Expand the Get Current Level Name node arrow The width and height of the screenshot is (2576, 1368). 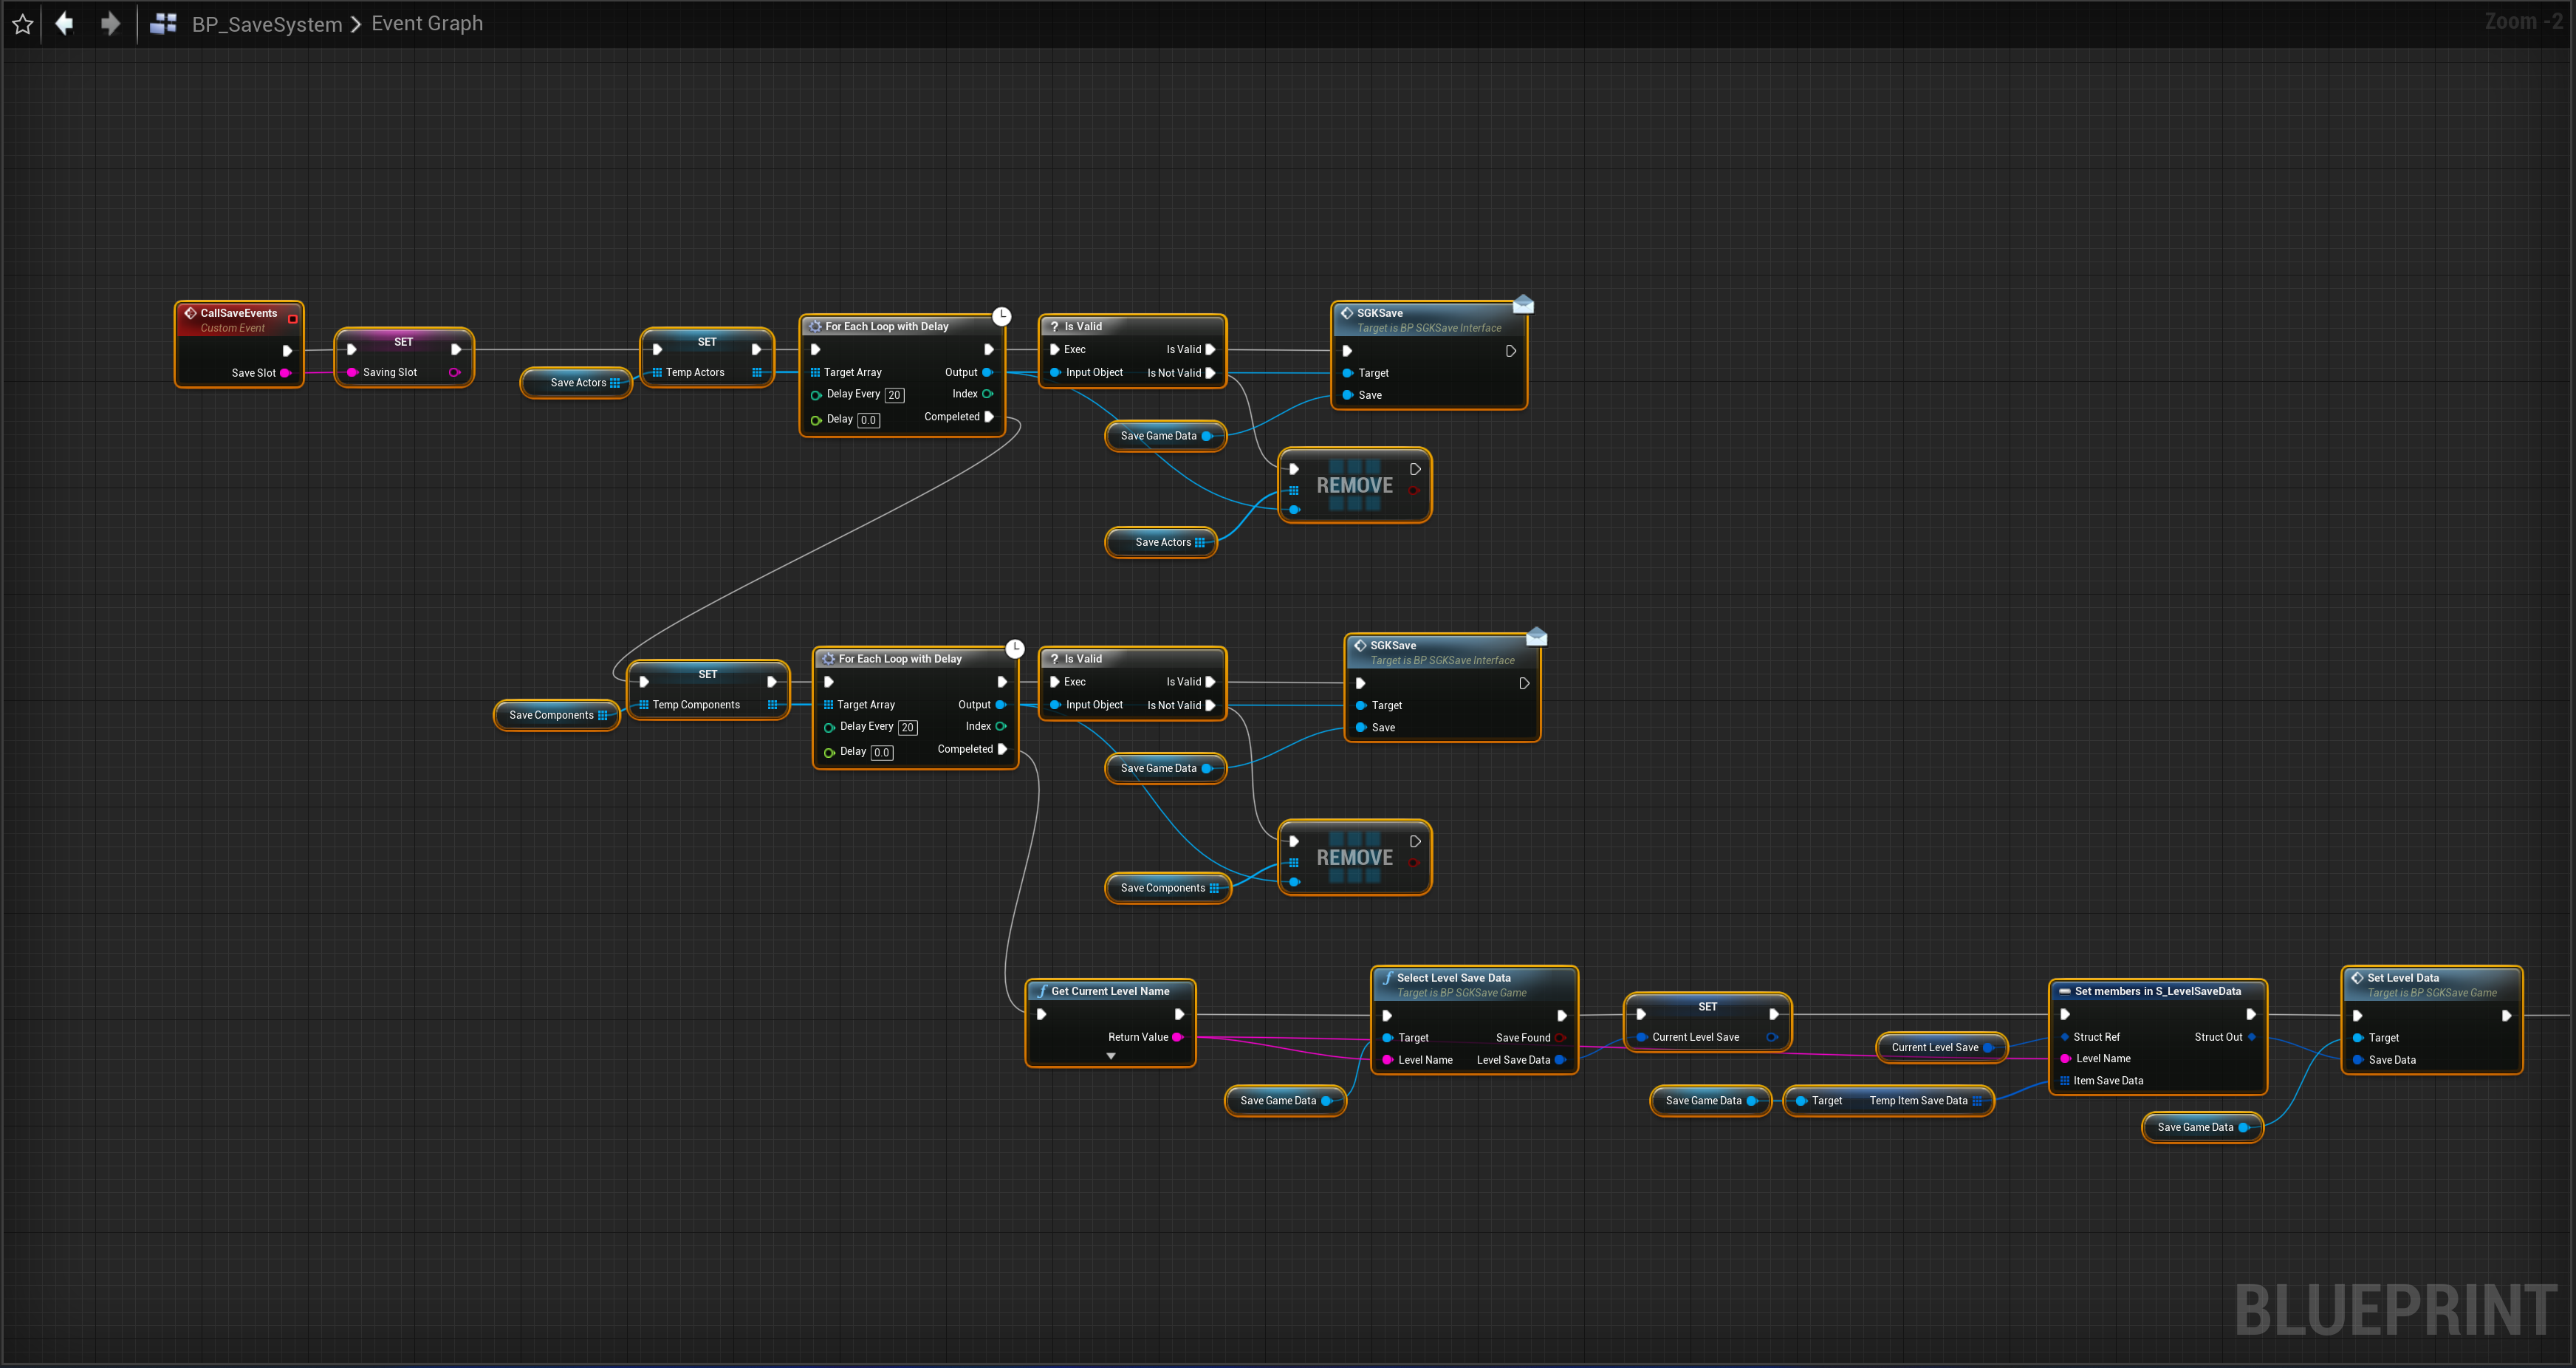[1110, 1056]
